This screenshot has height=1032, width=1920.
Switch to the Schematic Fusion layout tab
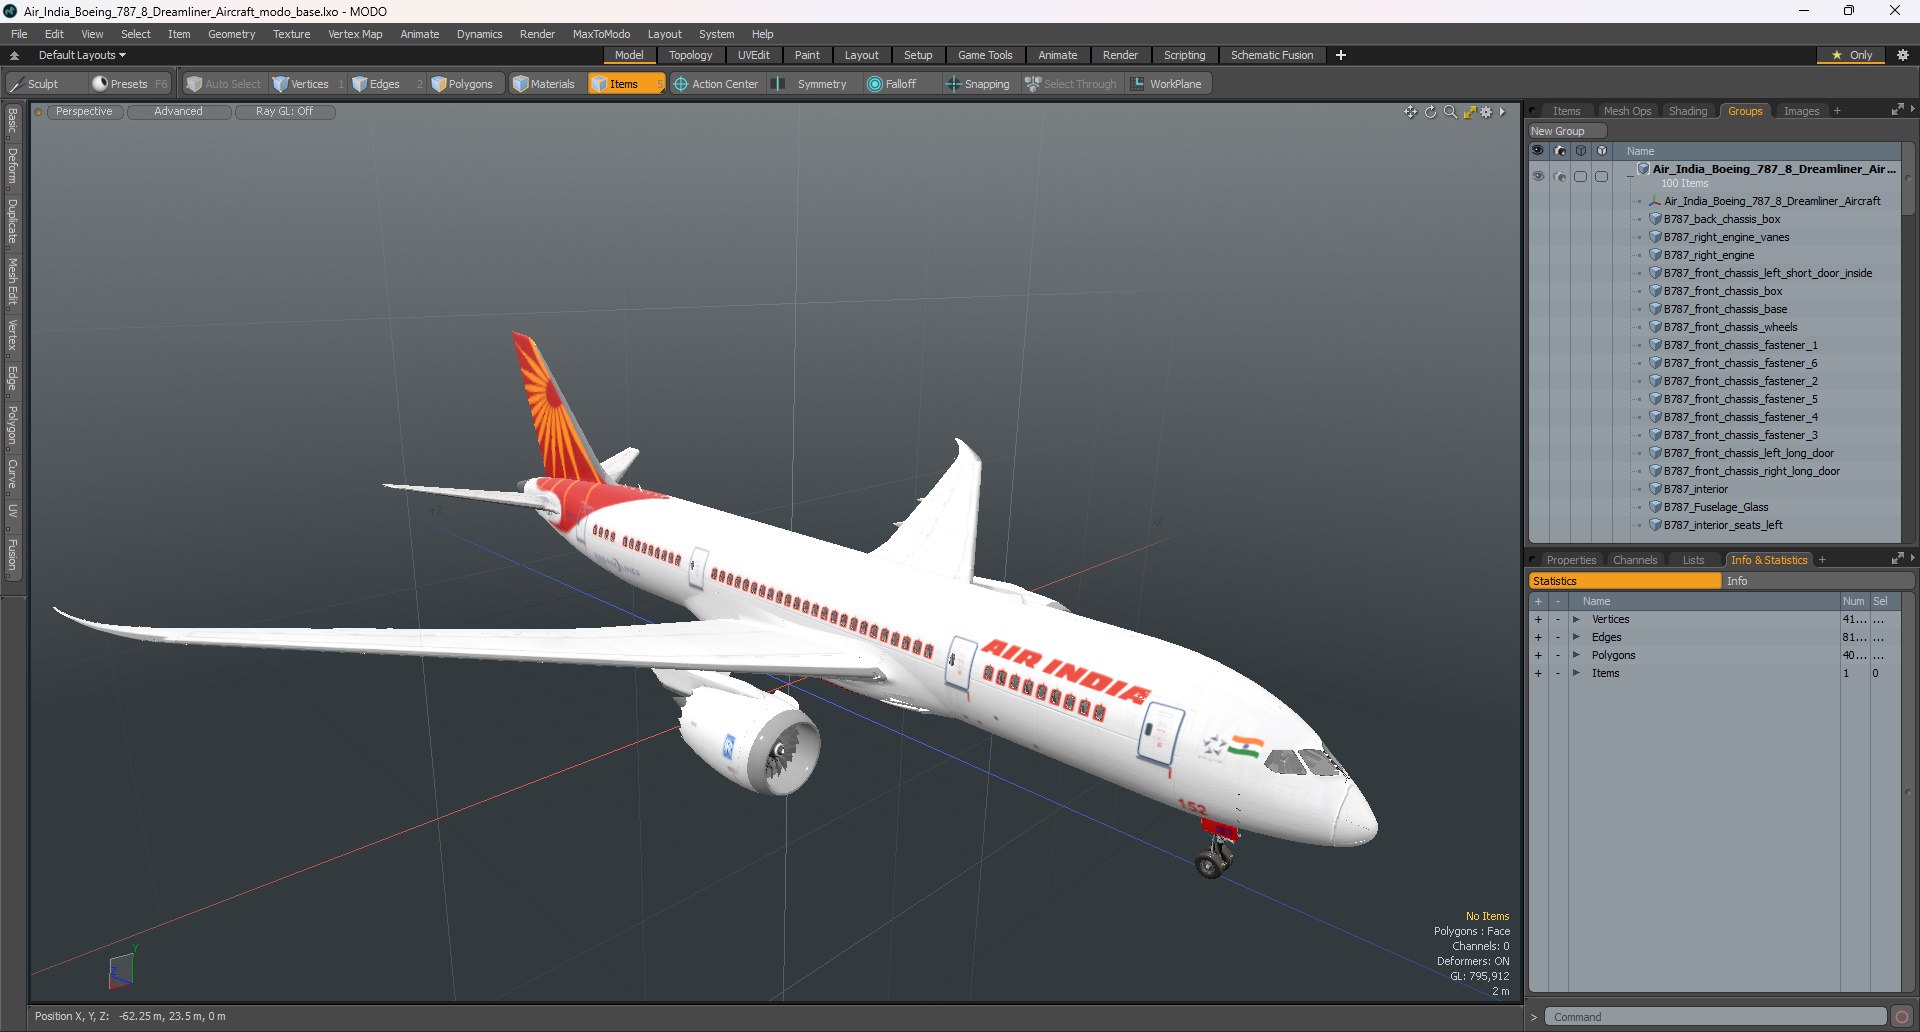click(1272, 55)
